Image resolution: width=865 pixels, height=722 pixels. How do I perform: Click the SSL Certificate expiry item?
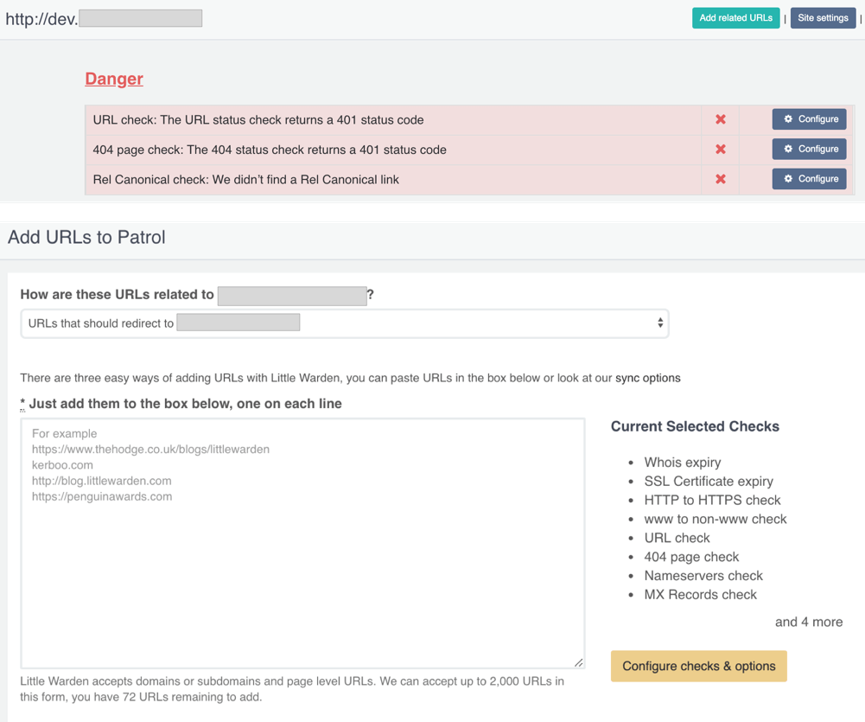(x=708, y=481)
